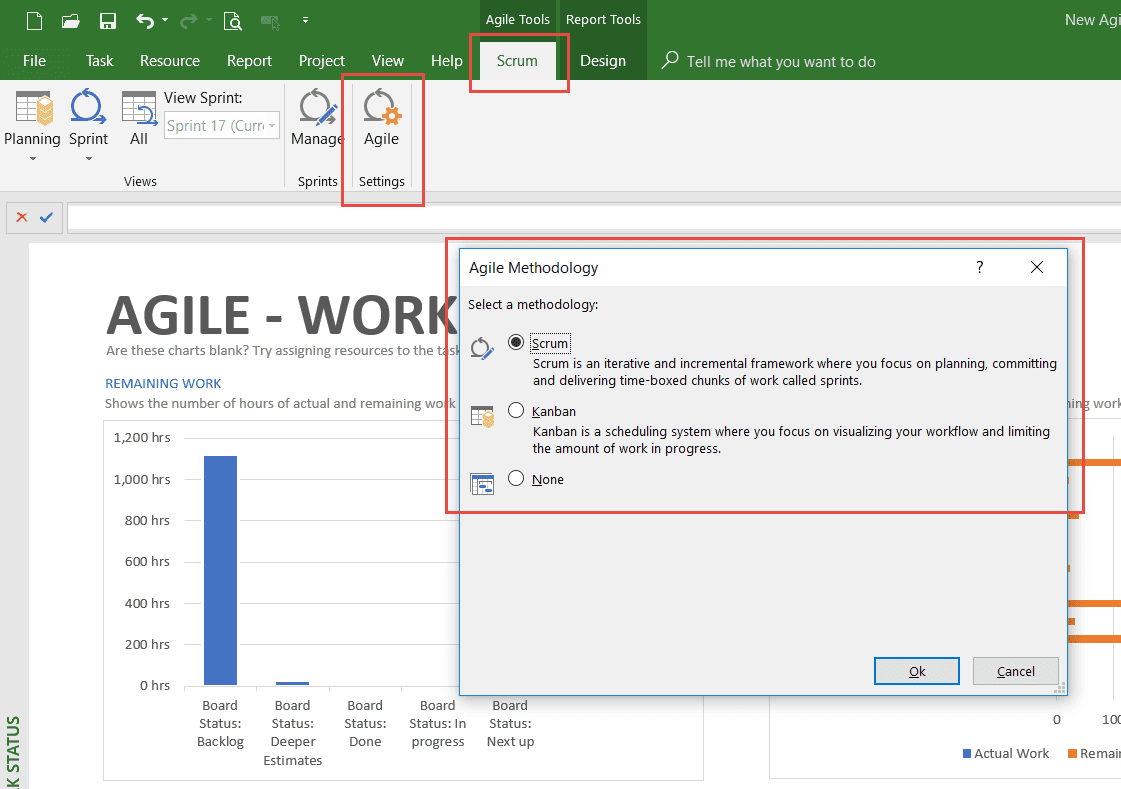1121x789 pixels.
Task: Click the blue Backlog bar in the chart
Action: click(220, 570)
